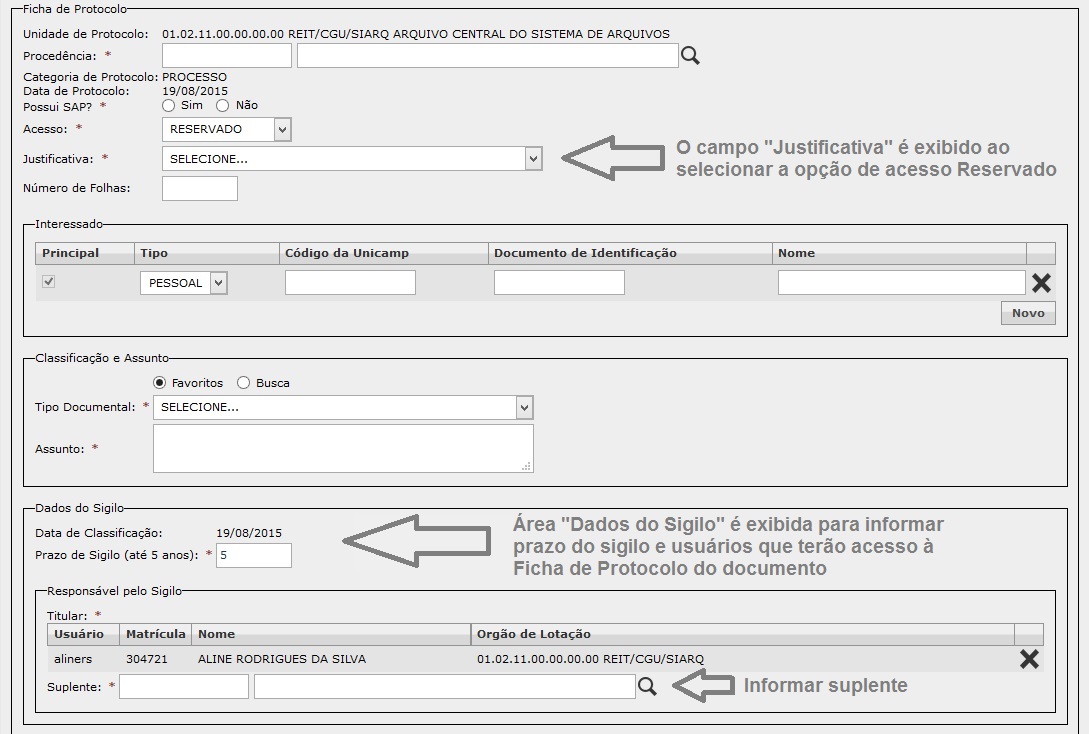Click the Suplente name input field
This screenshot has width=1089, height=734.
[x=444, y=687]
